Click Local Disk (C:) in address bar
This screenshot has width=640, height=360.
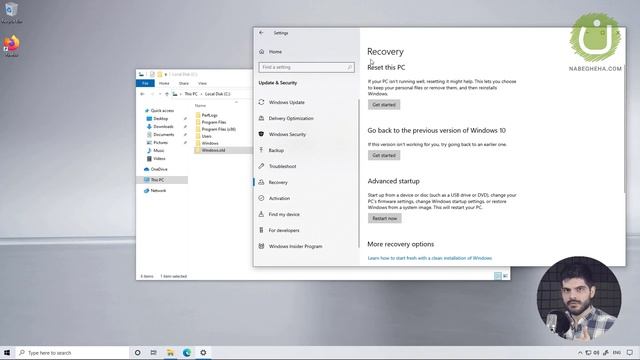pos(218,94)
